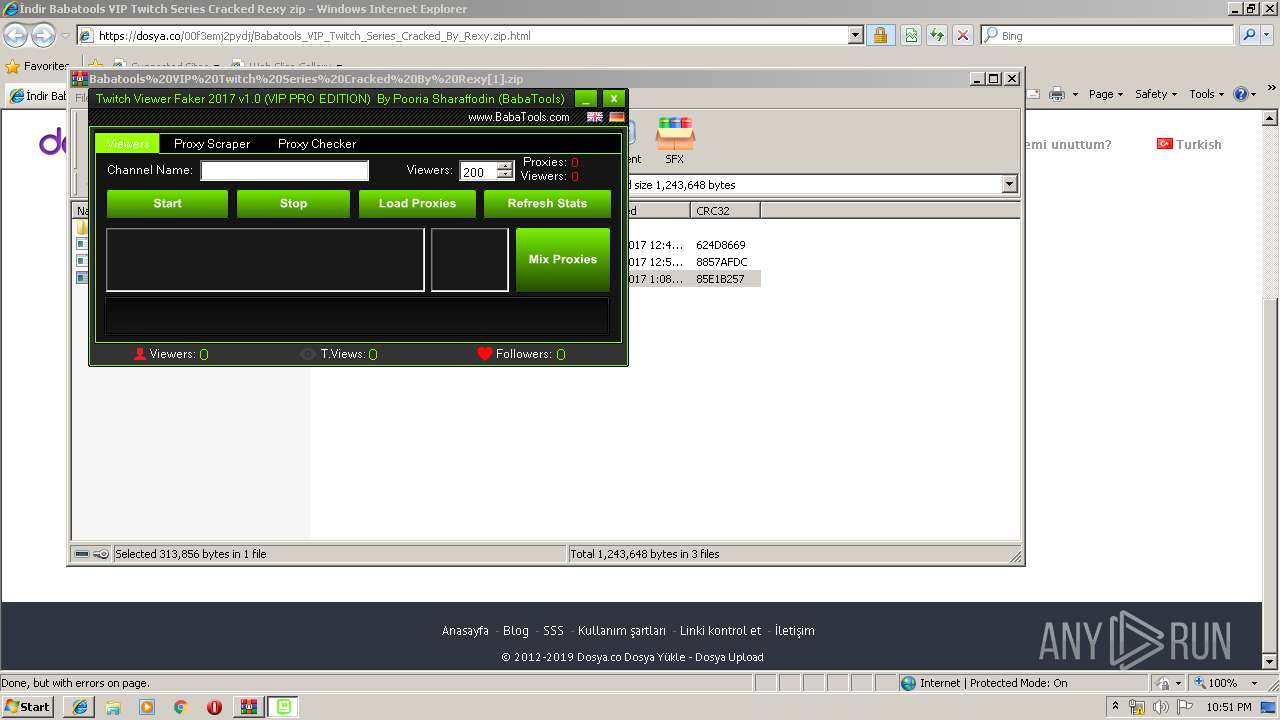The width and height of the screenshot is (1280, 720).
Task: Go forward in Internet Explorer
Action: tap(43, 36)
